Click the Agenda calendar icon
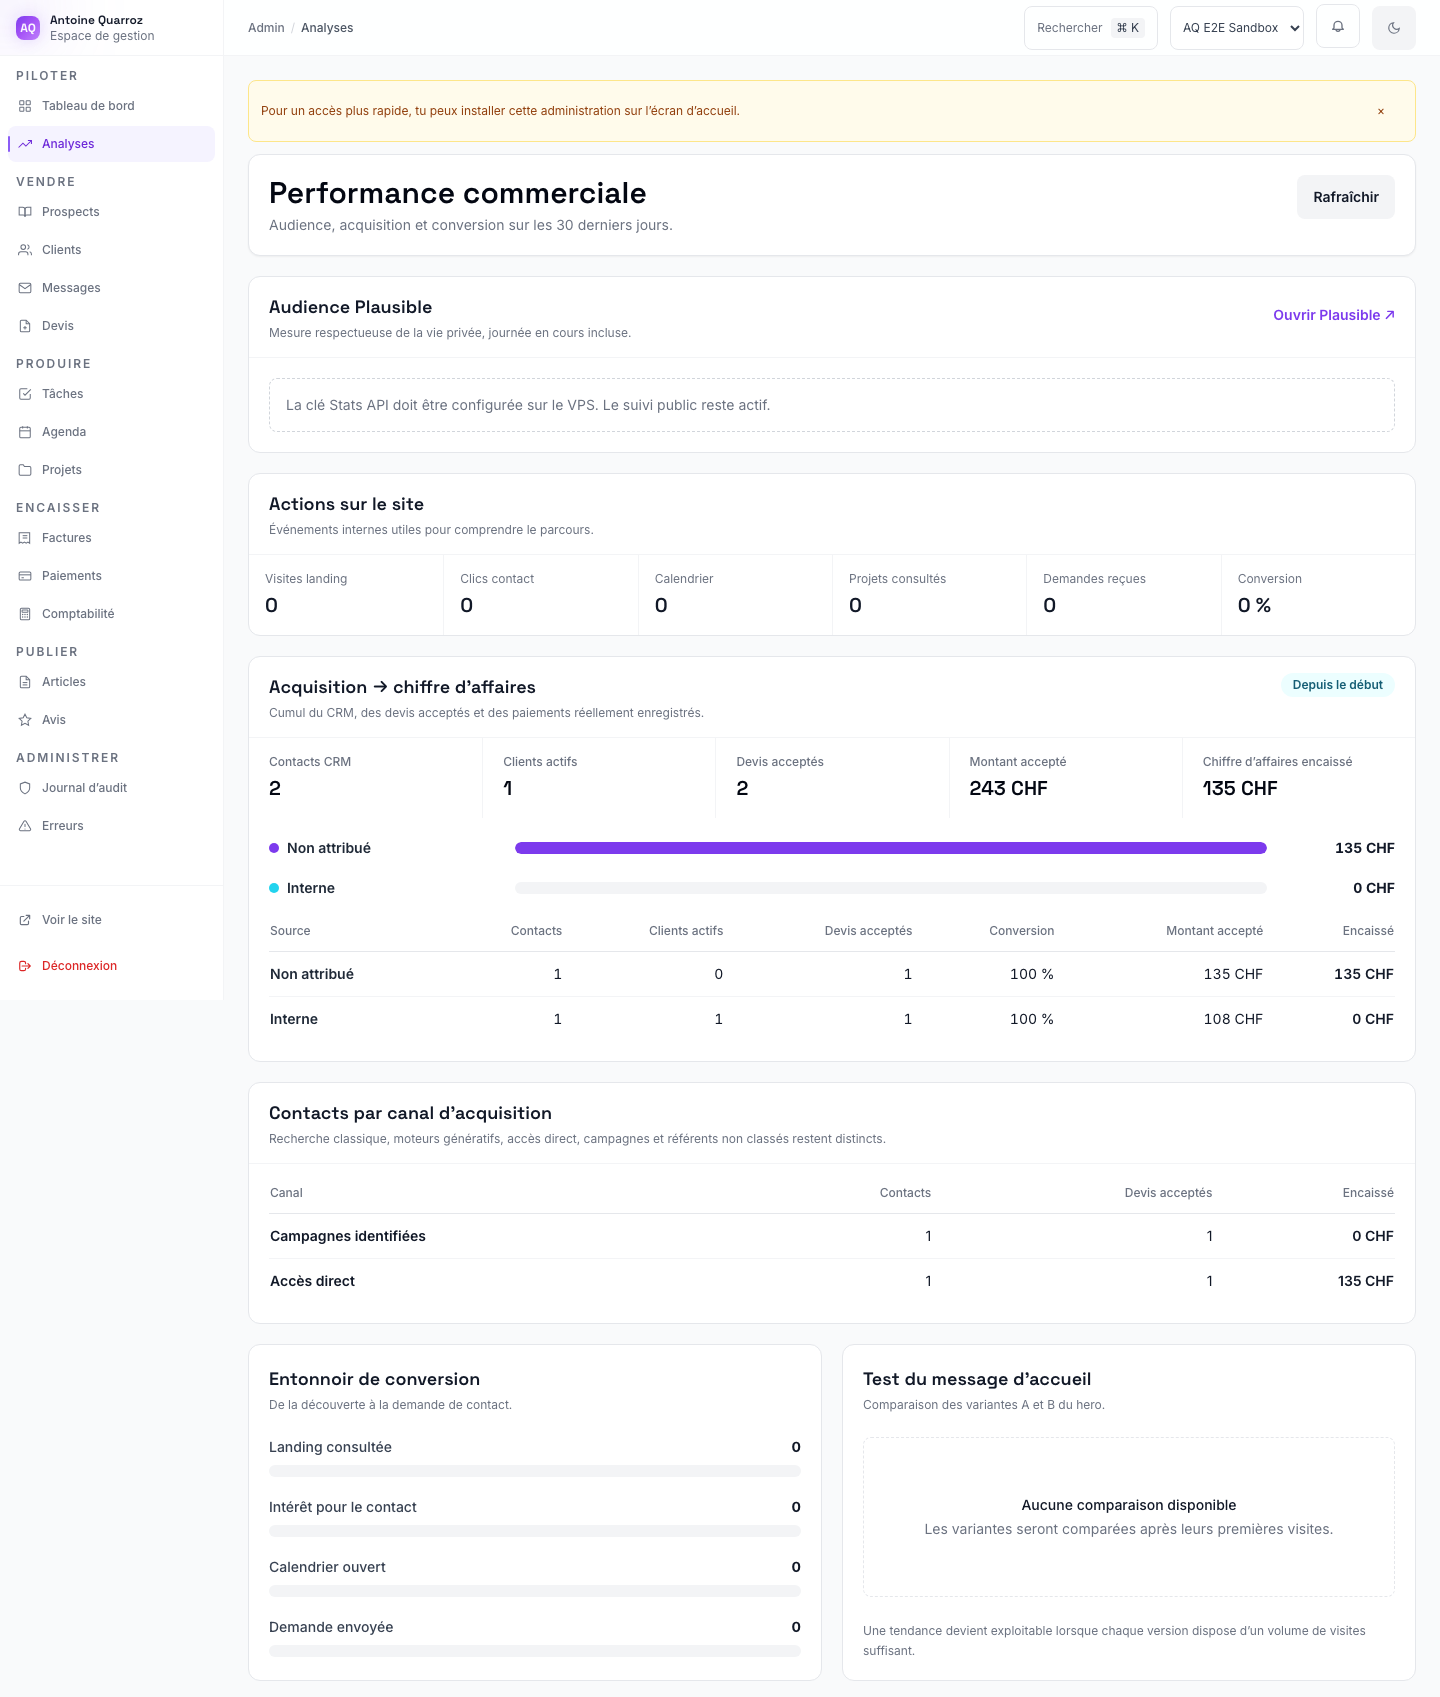1440x1697 pixels. [25, 432]
